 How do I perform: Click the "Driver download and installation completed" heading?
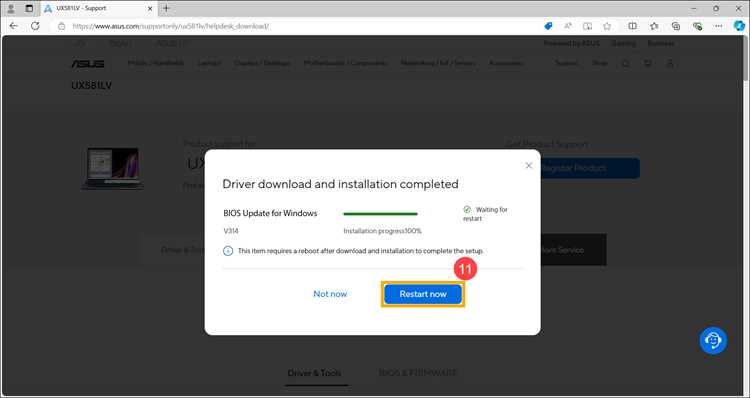[341, 184]
